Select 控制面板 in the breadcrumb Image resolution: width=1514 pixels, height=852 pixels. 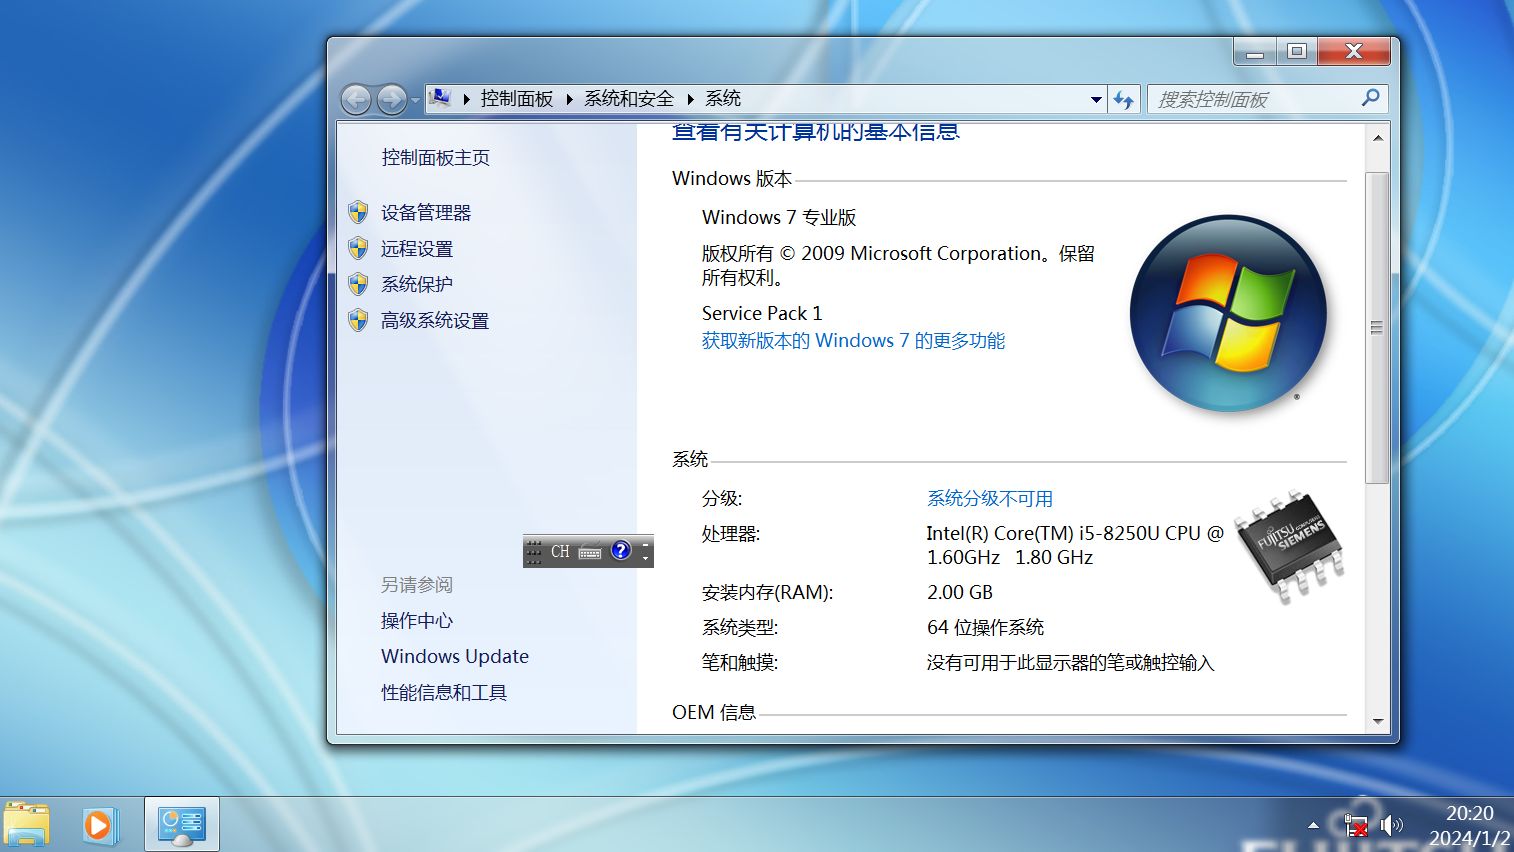tap(517, 98)
